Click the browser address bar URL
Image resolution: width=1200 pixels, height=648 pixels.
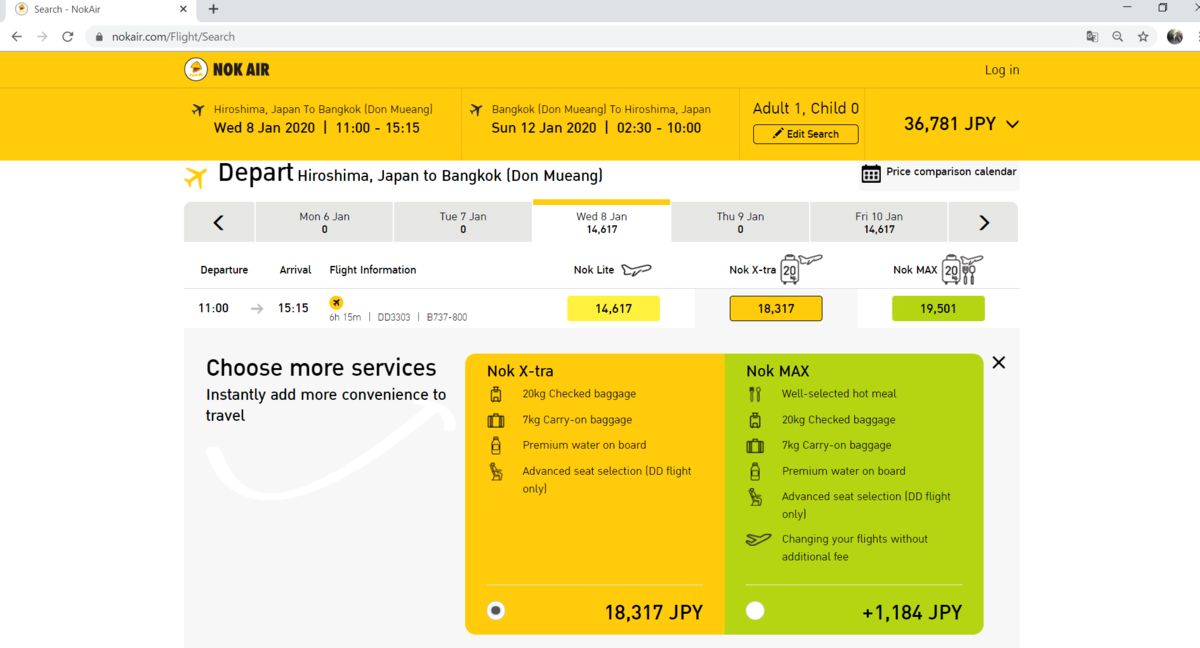coord(173,37)
